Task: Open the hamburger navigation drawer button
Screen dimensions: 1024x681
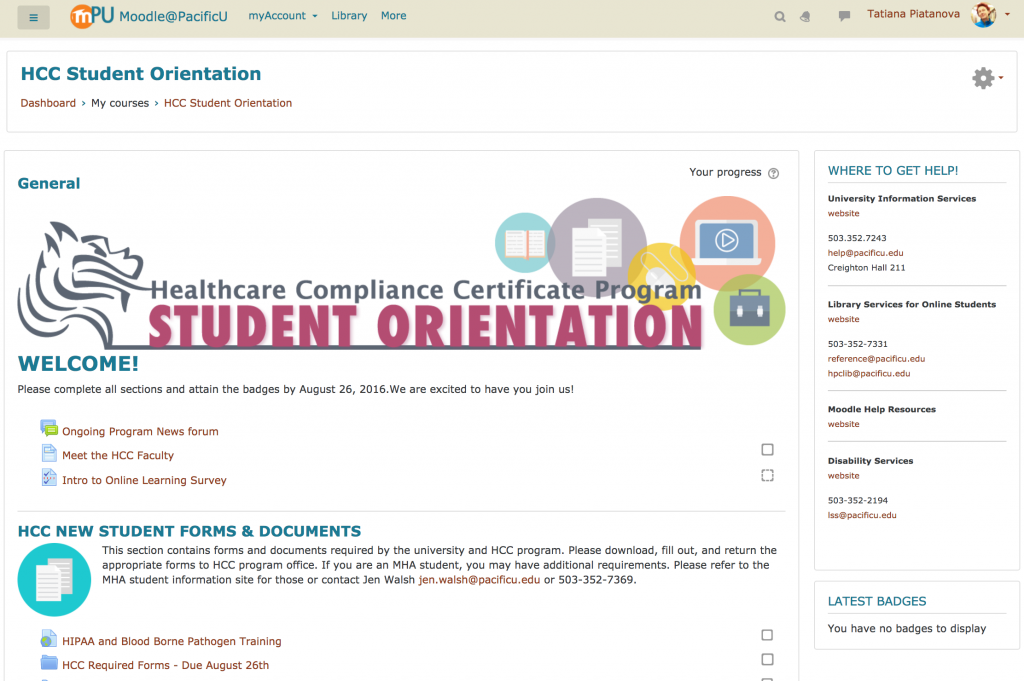Action: (x=33, y=18)
